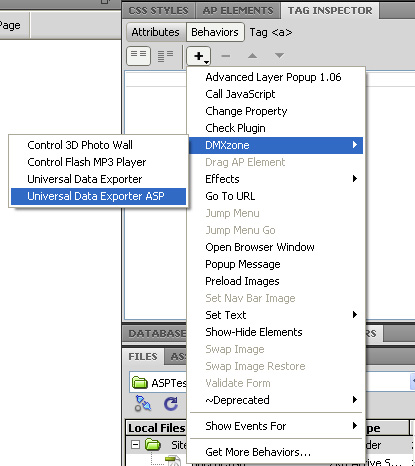
Task: Click the ASPTest site folder icon
Action: tap(140, 383)
